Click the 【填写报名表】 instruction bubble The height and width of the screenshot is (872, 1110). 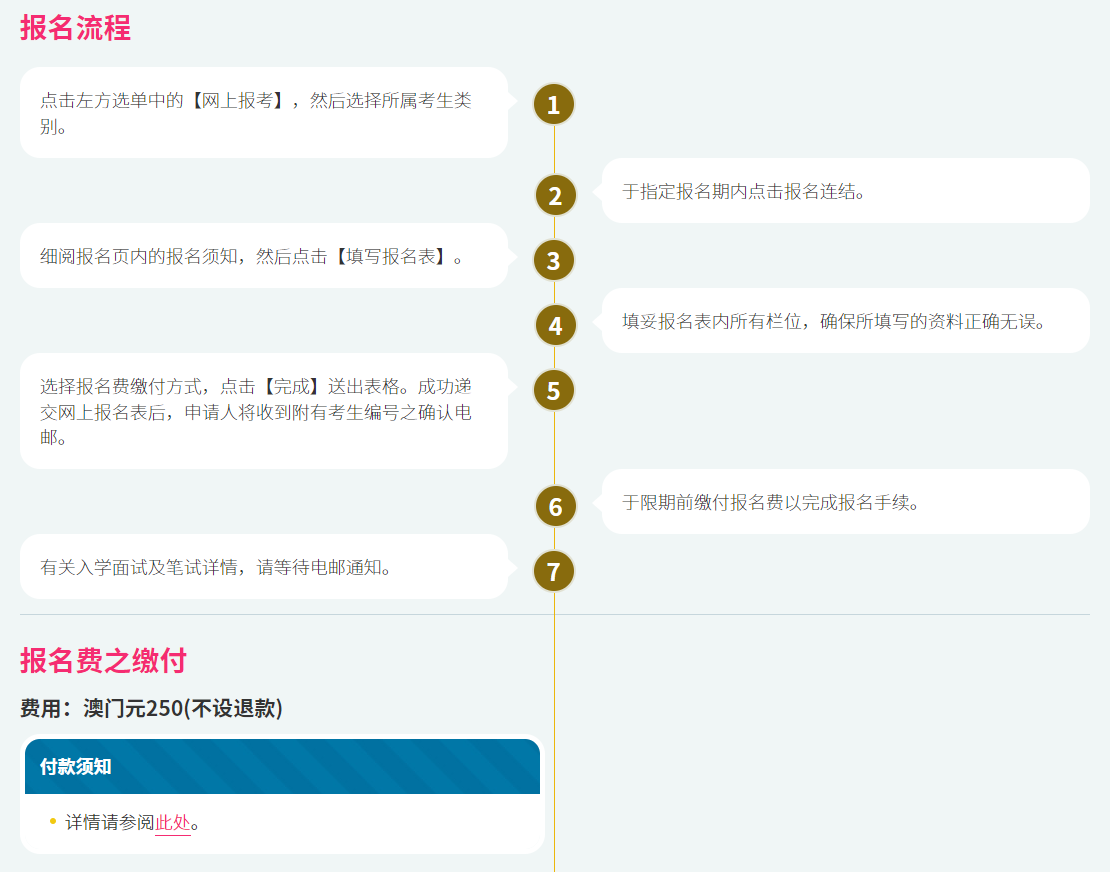coord(264,256)
